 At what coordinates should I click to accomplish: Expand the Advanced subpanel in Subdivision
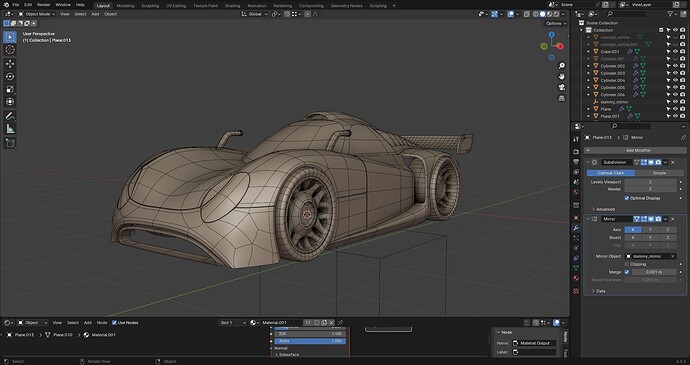(604, 209)
